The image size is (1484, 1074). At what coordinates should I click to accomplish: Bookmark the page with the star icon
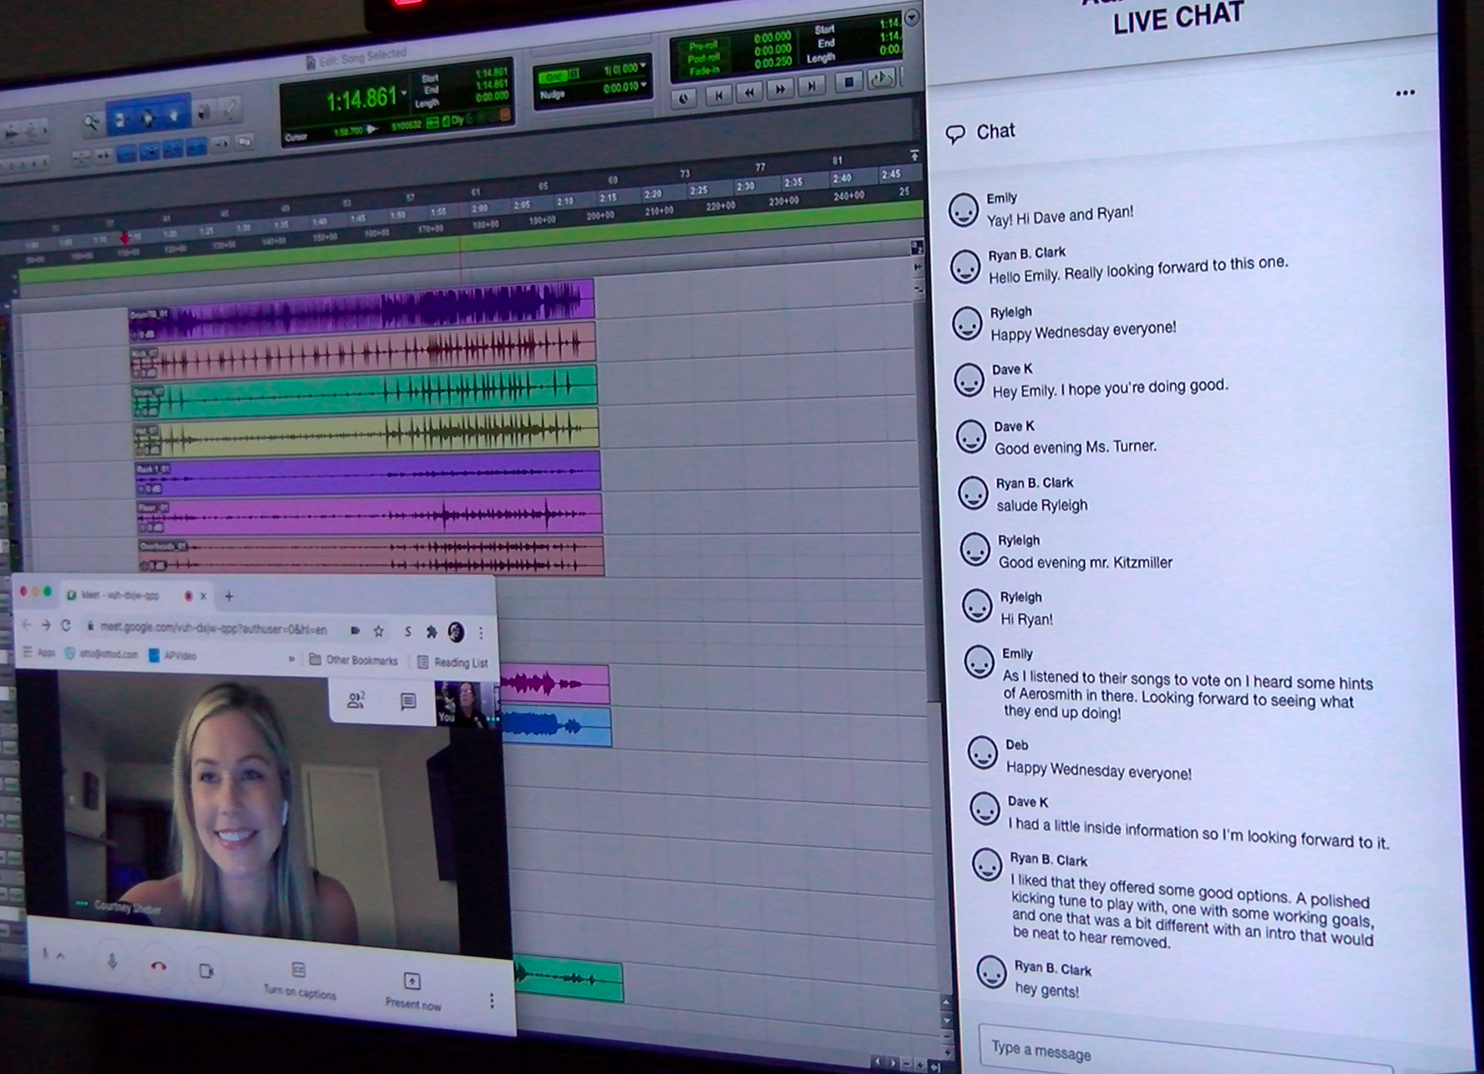(x=379, y=631)
